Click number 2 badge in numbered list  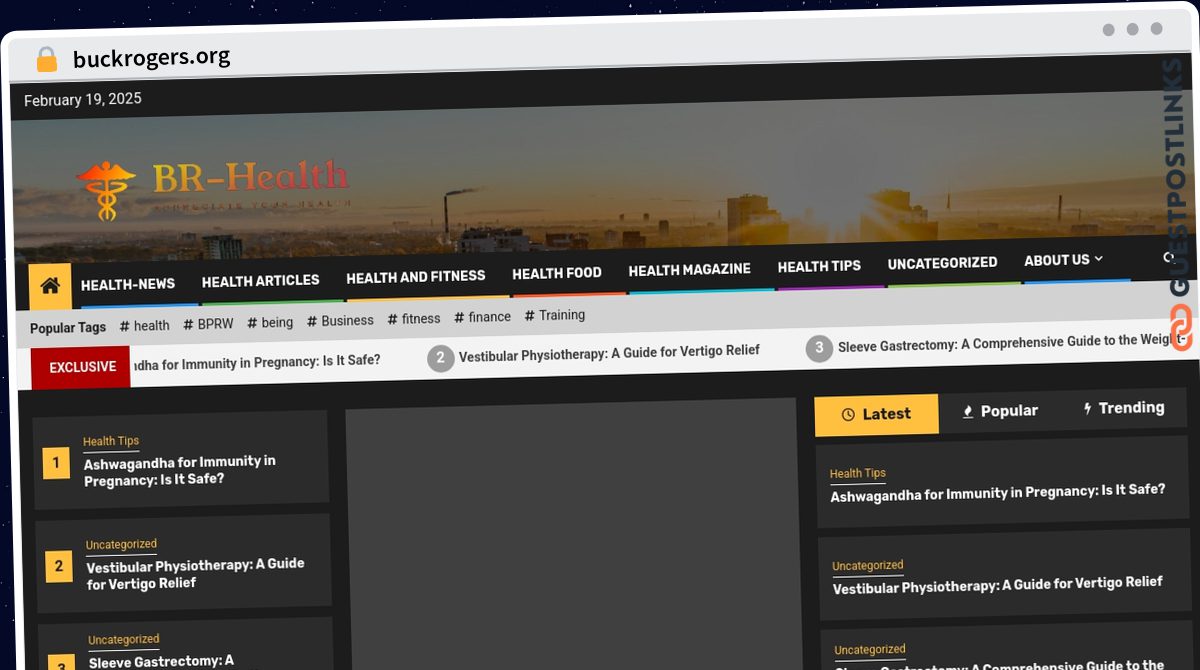(x=59, y=566)
